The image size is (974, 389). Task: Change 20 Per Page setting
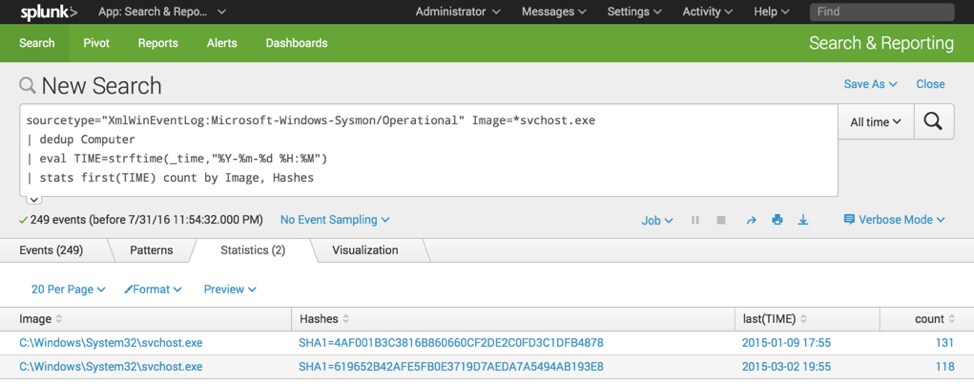pyautogui.click(x=68, y=290)
